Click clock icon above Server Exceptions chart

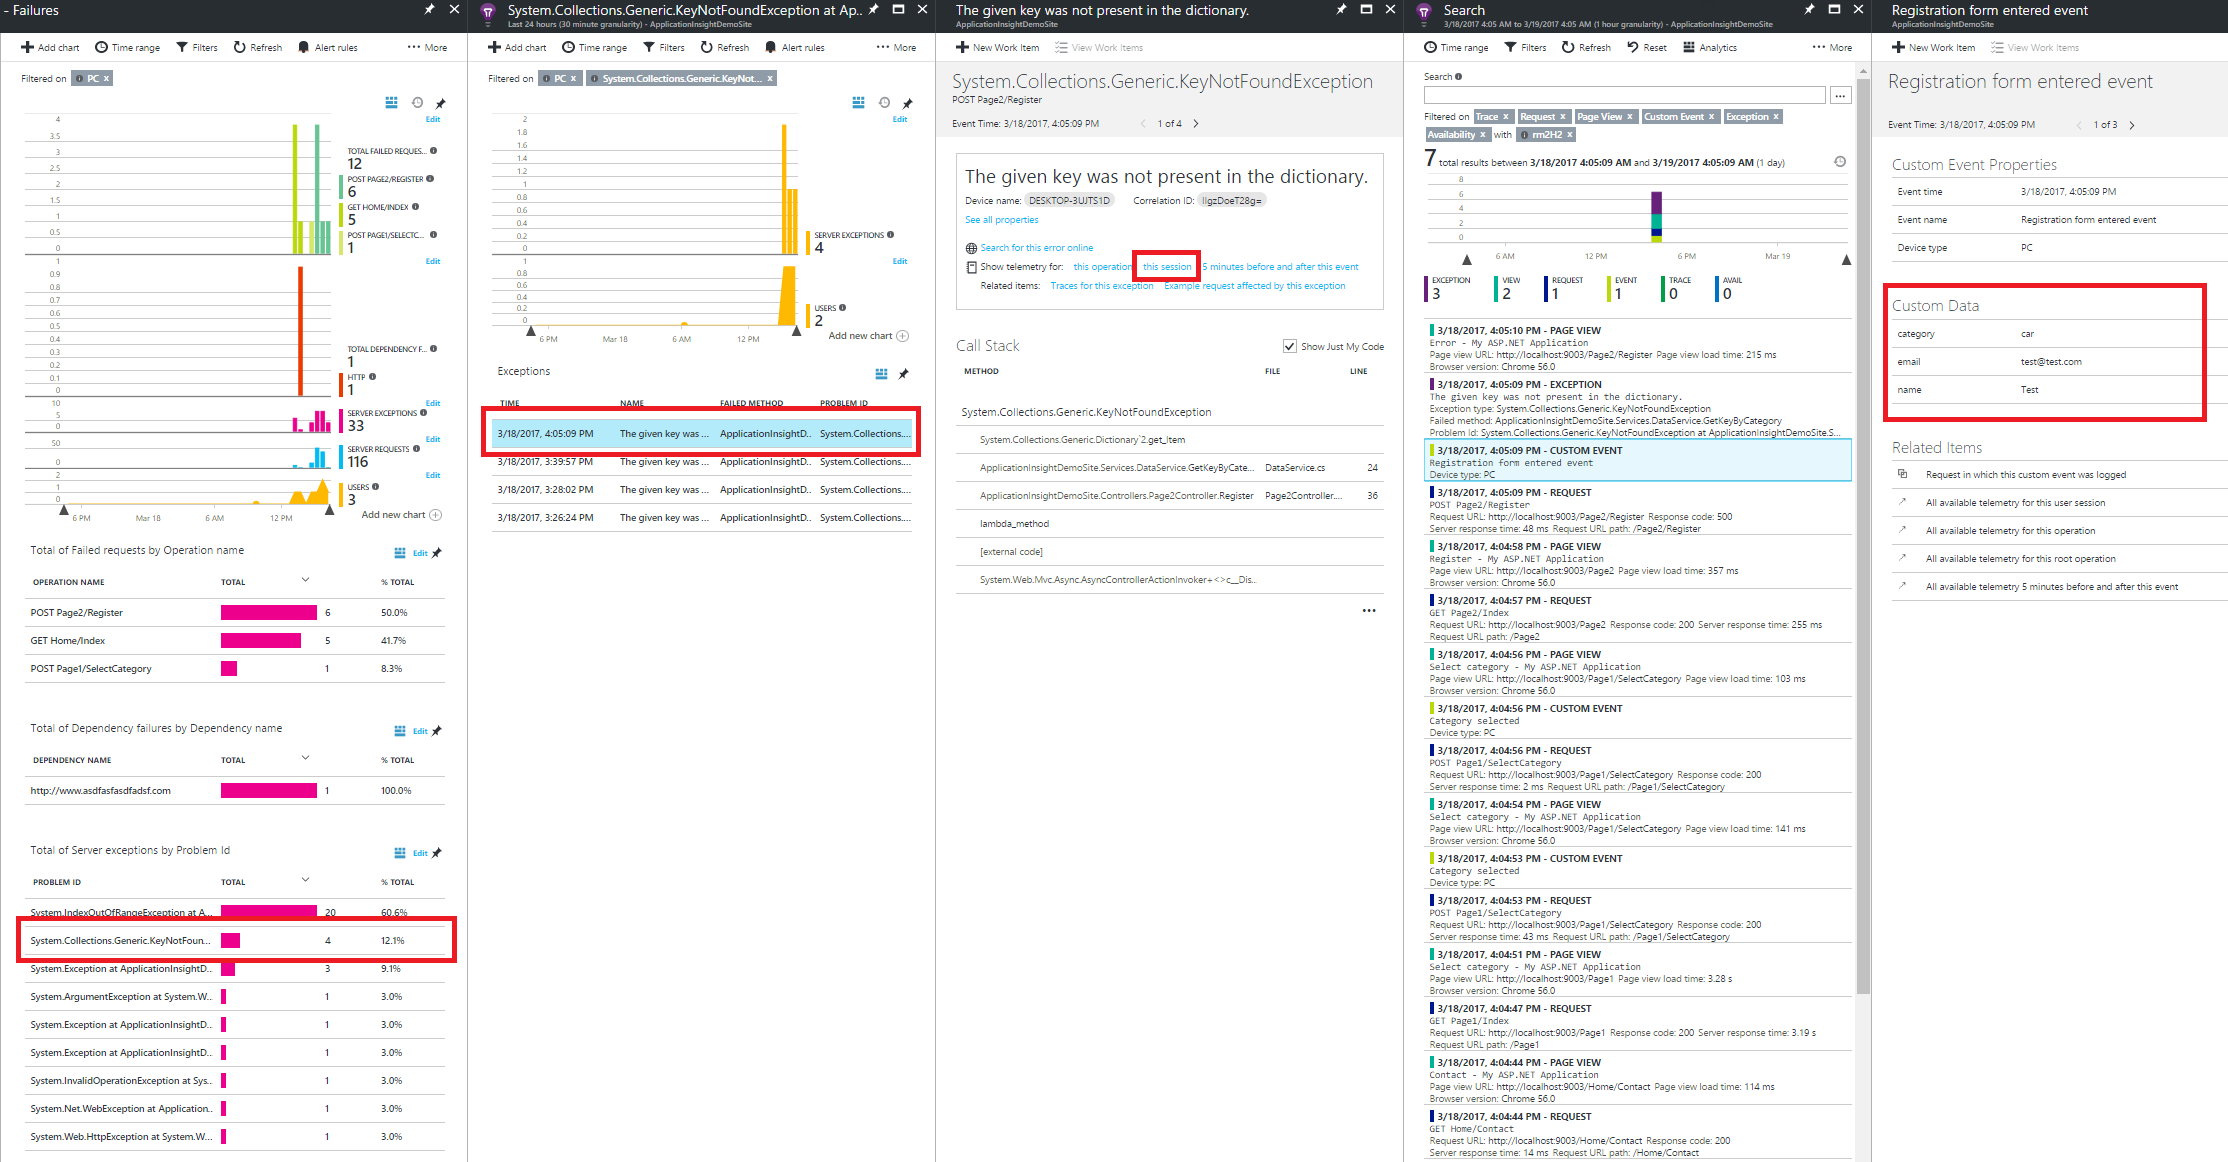[x=884, y=102]
